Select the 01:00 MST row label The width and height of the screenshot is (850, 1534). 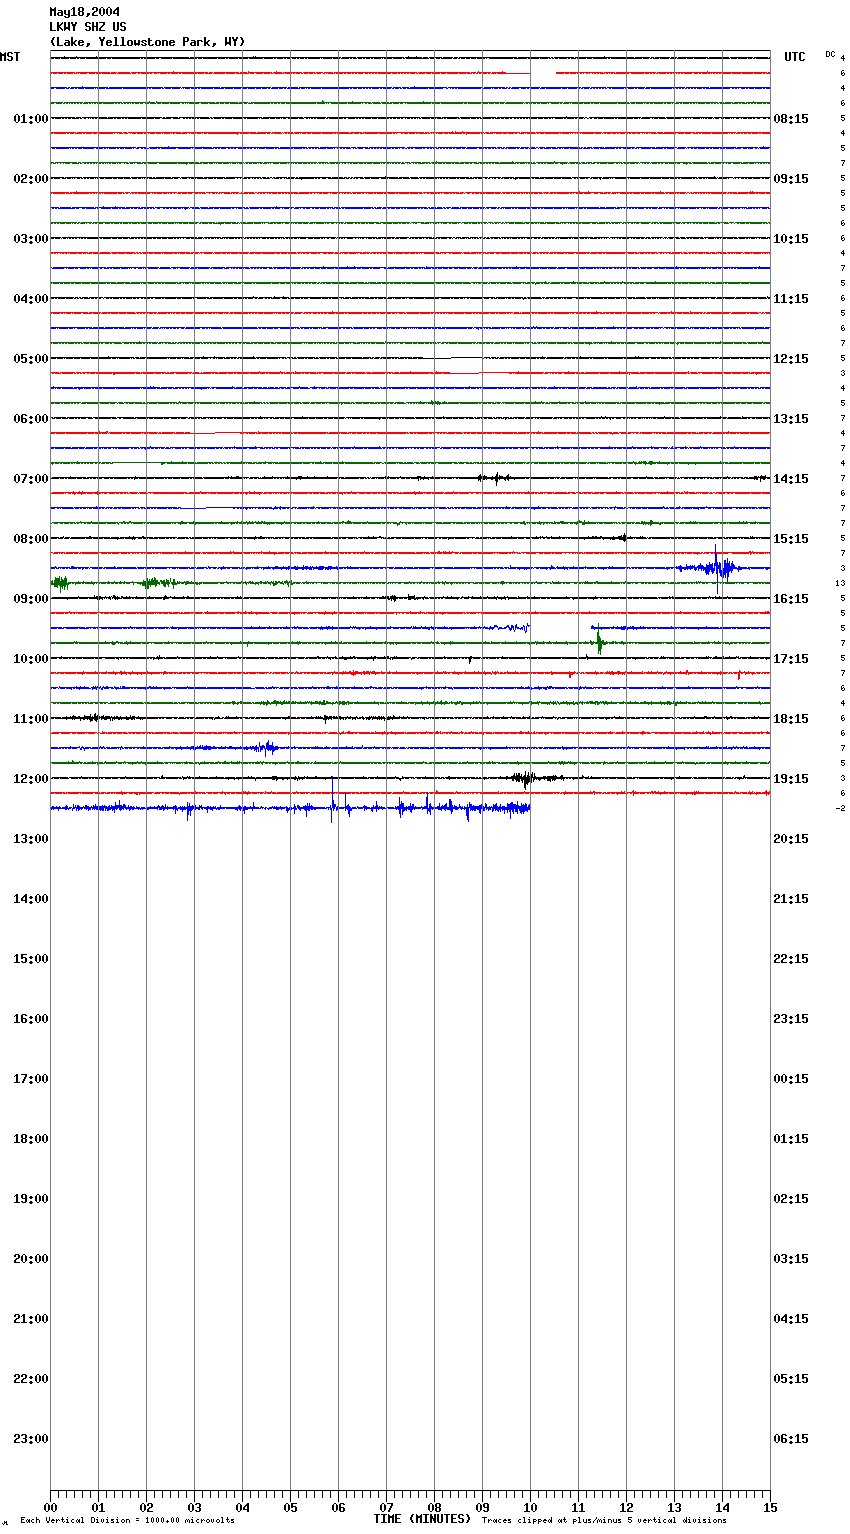[x=31, y=119]
